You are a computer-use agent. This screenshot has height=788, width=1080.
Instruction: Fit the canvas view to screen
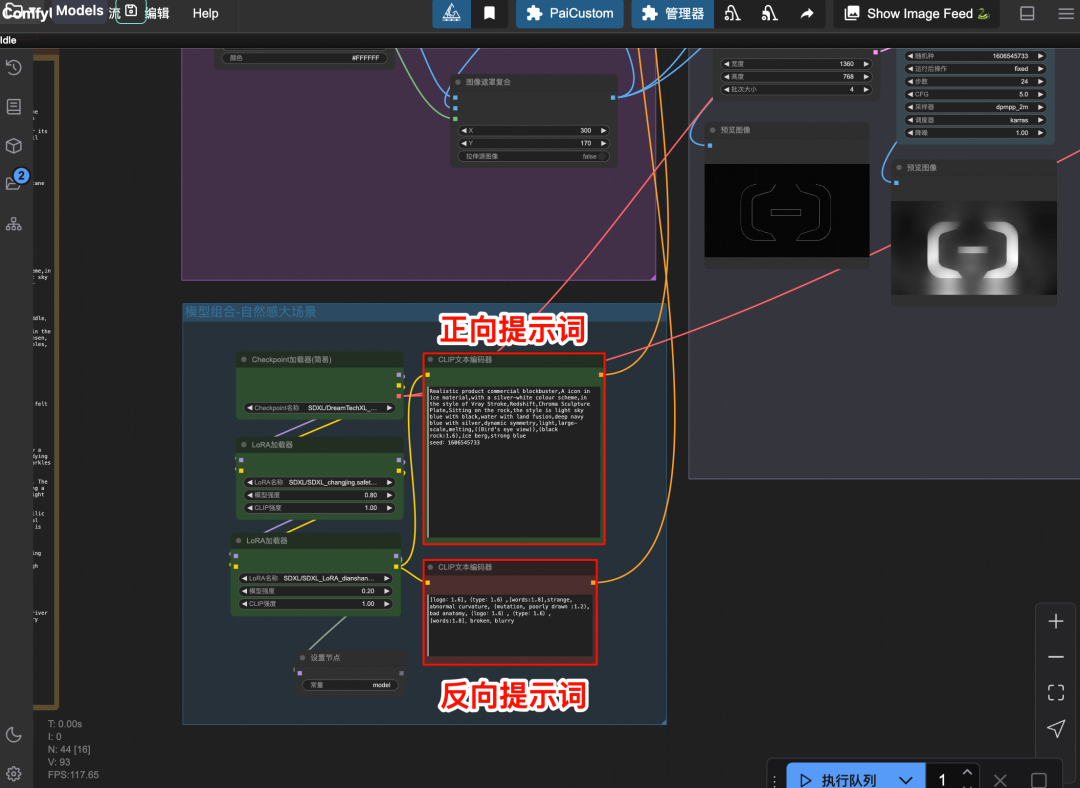[x=1055, y=692]
